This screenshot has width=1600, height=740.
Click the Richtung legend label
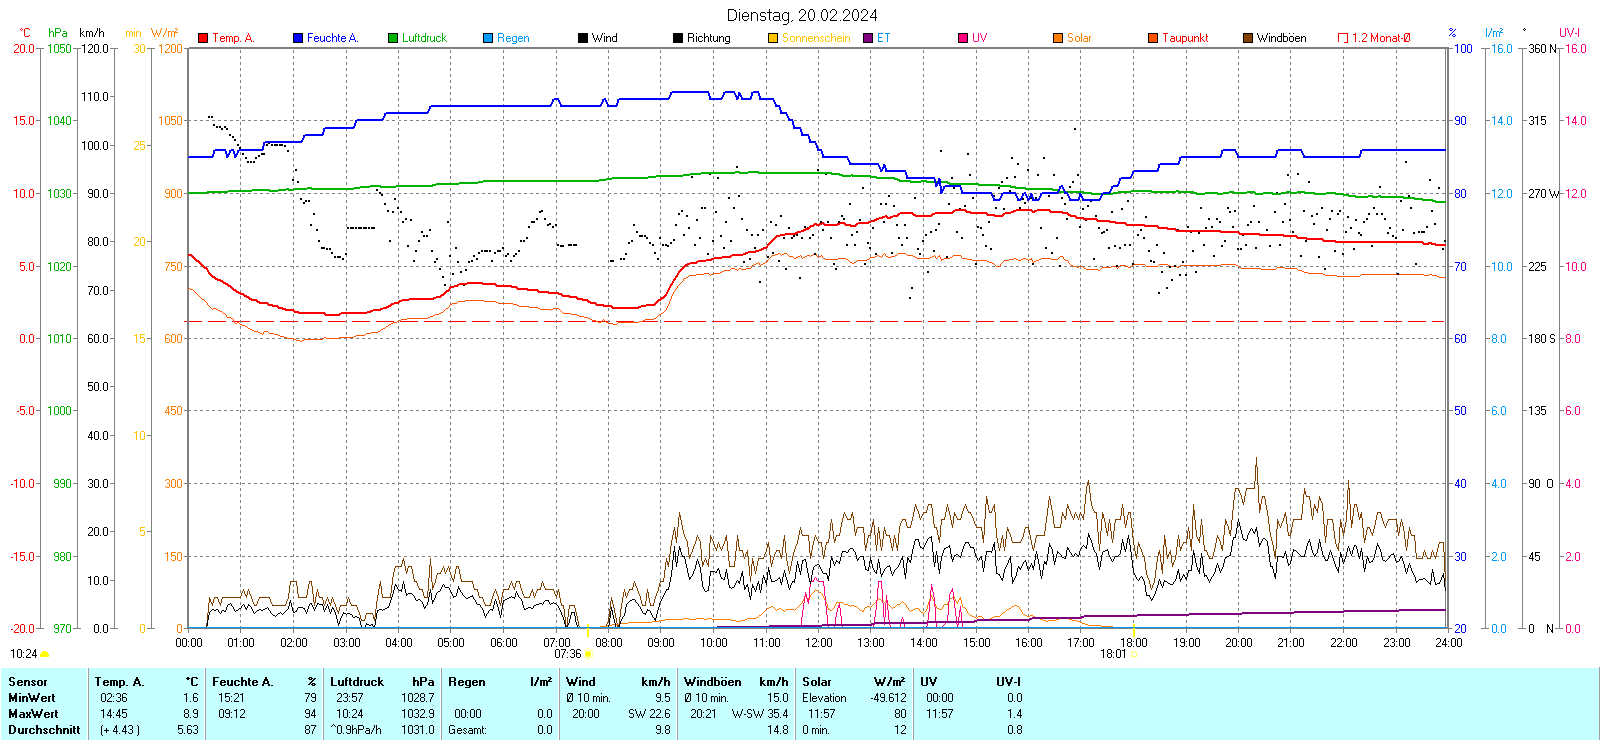pos(708,38)
